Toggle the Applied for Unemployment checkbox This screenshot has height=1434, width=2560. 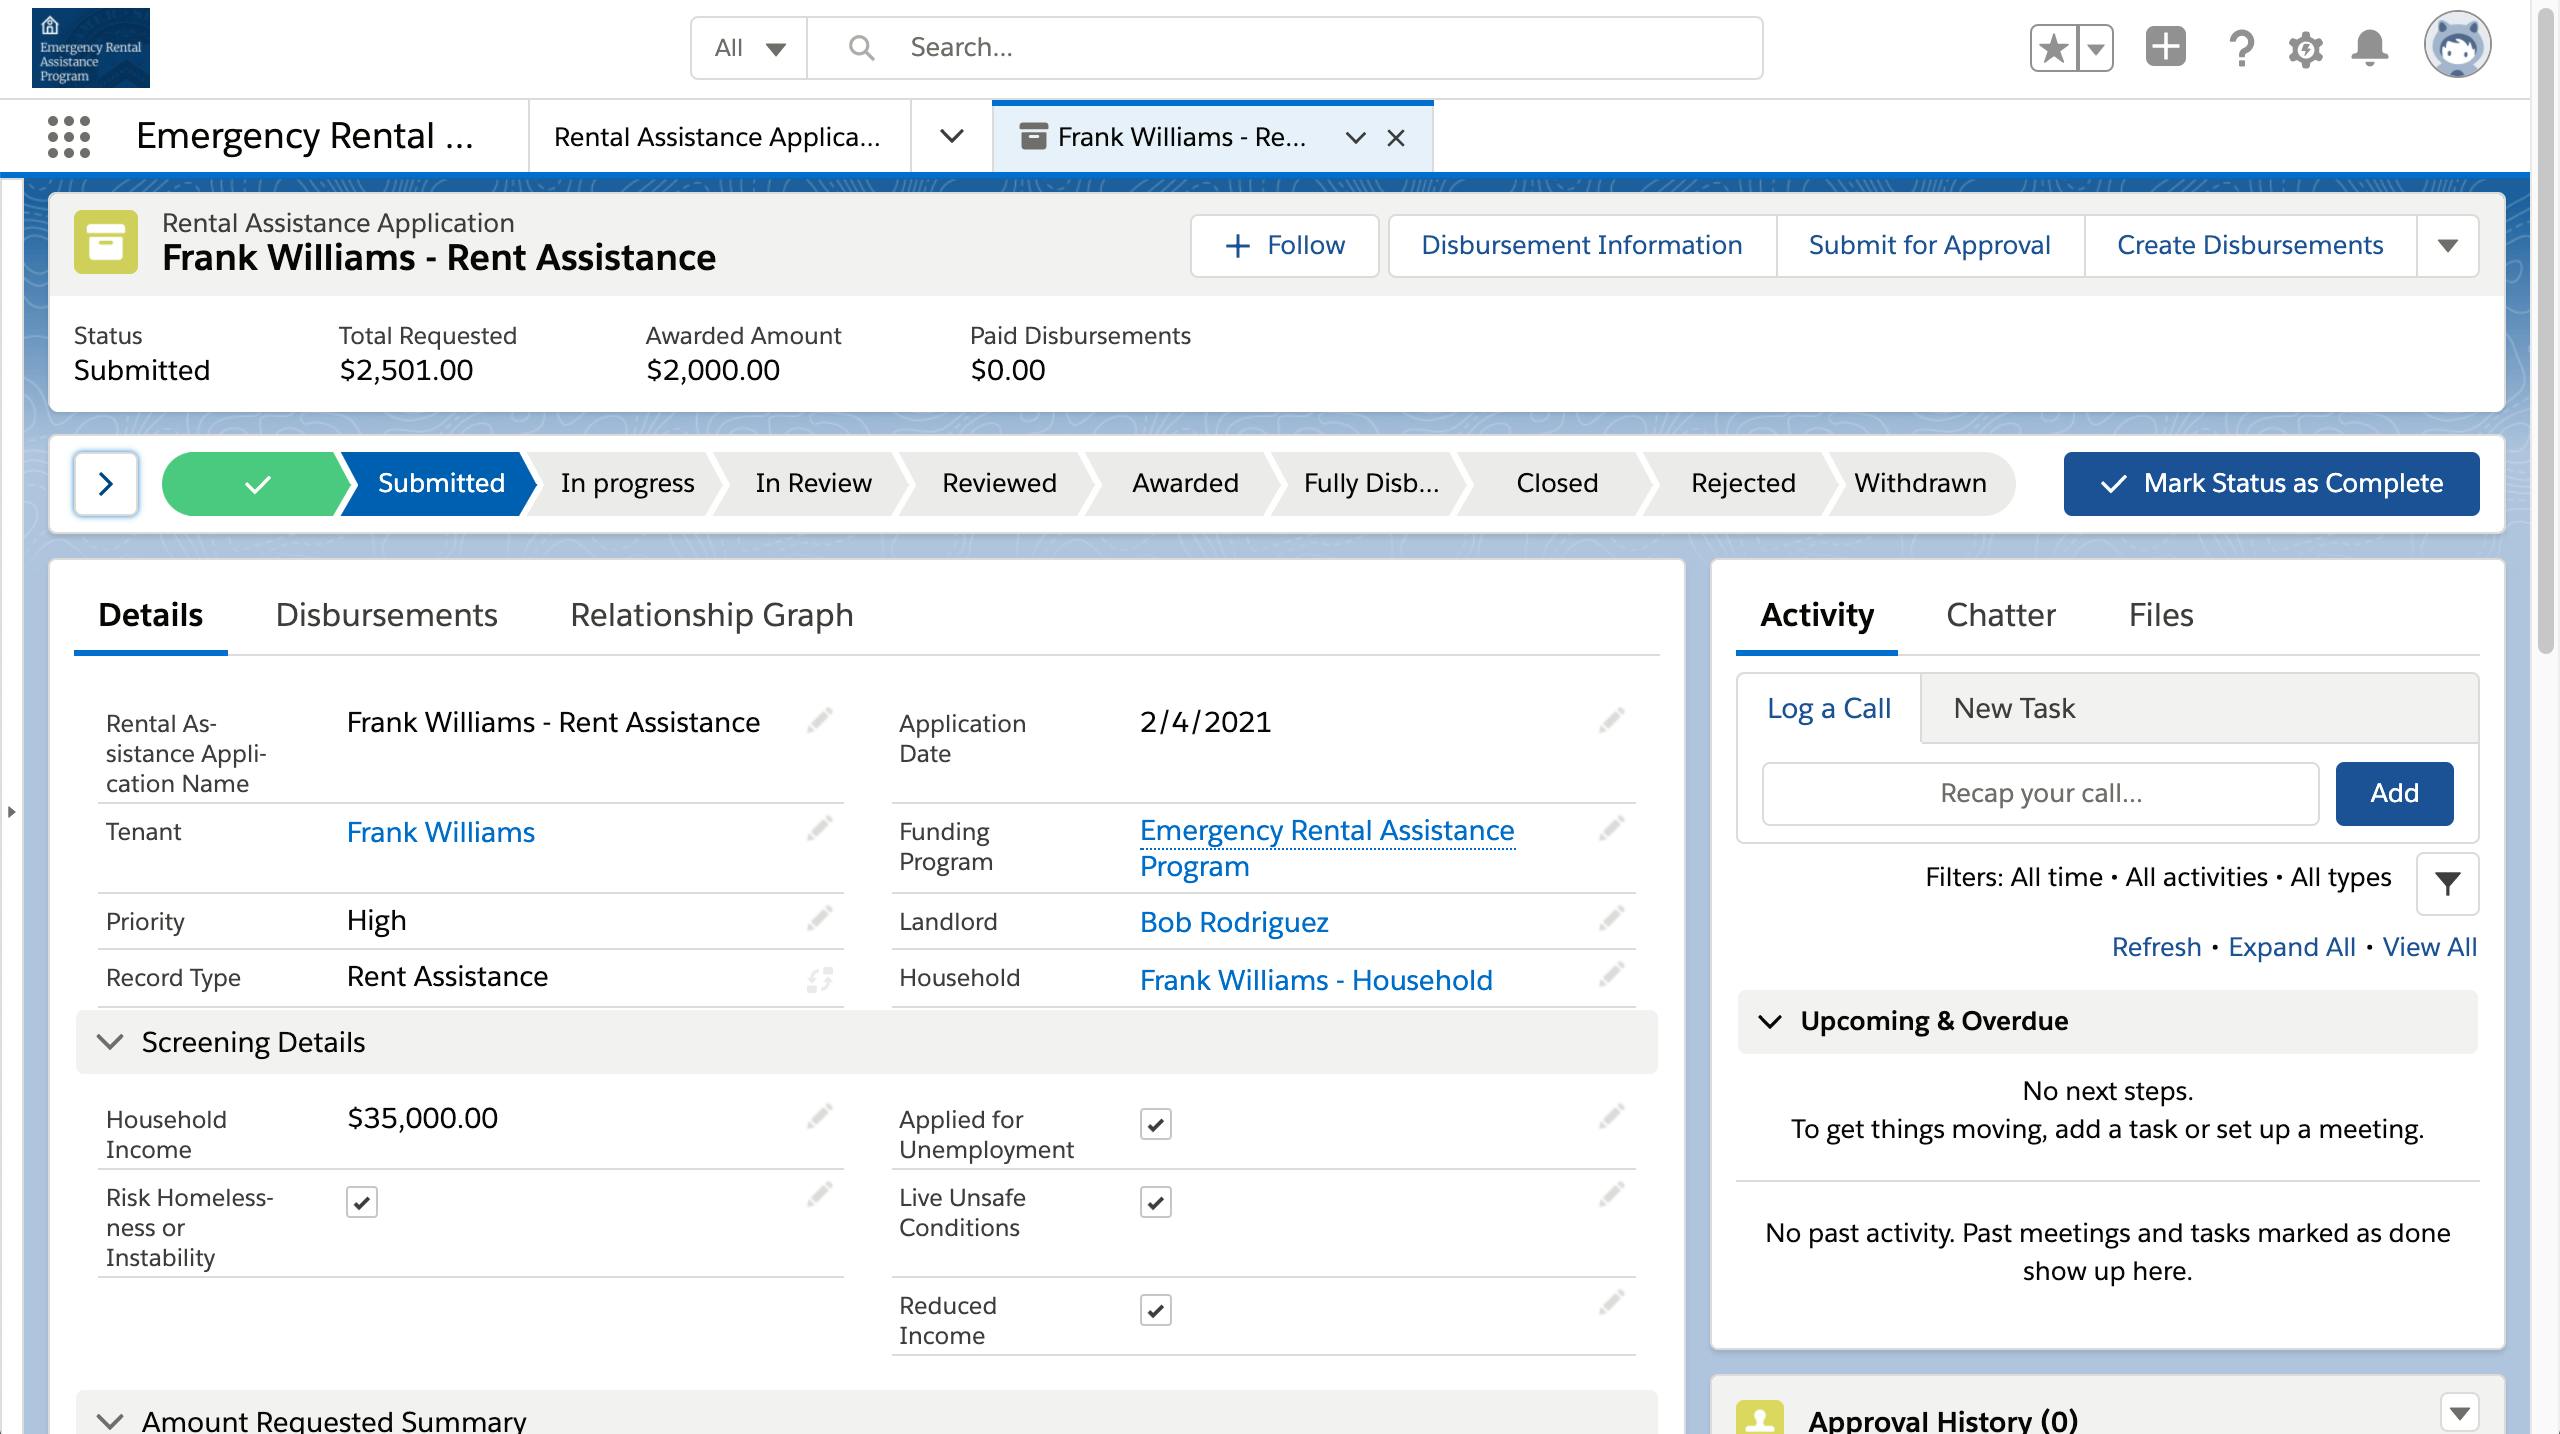1155,1124
